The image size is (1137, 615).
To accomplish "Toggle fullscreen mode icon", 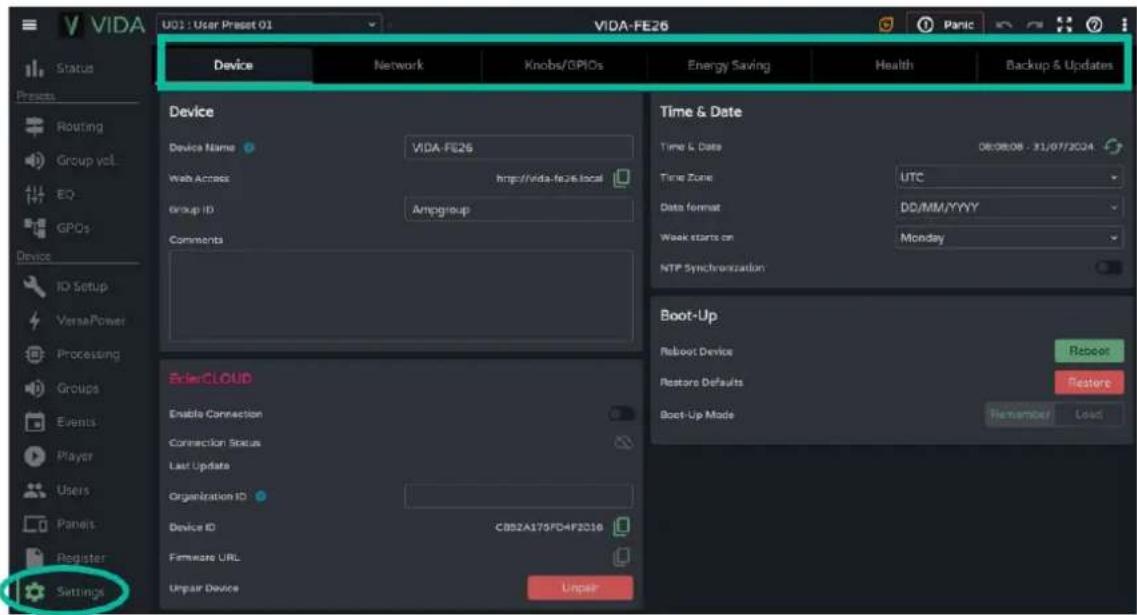I will coord(1064,25).
